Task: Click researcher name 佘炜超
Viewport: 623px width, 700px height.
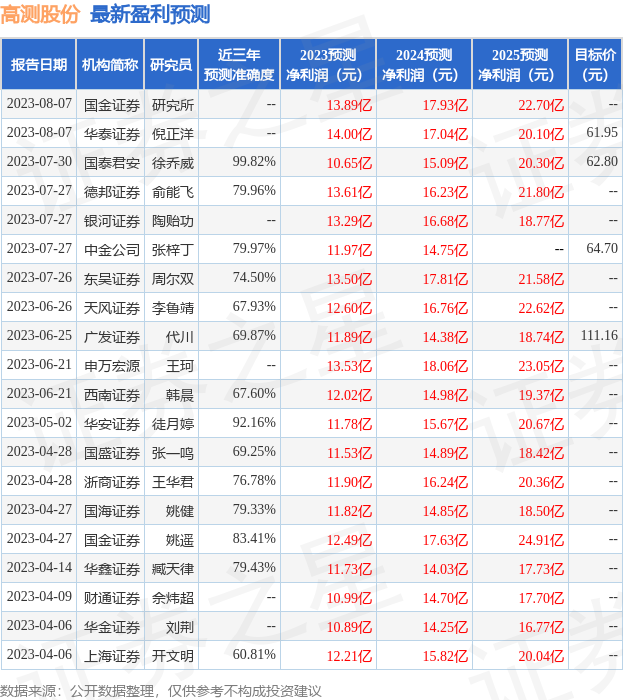Action: pyautogui.click(x=173, y=598)
